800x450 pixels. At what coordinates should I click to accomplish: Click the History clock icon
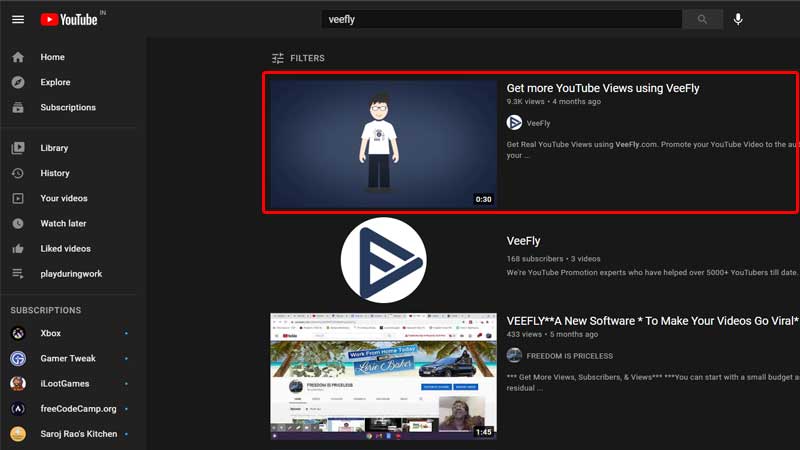(x=18, y=173)
